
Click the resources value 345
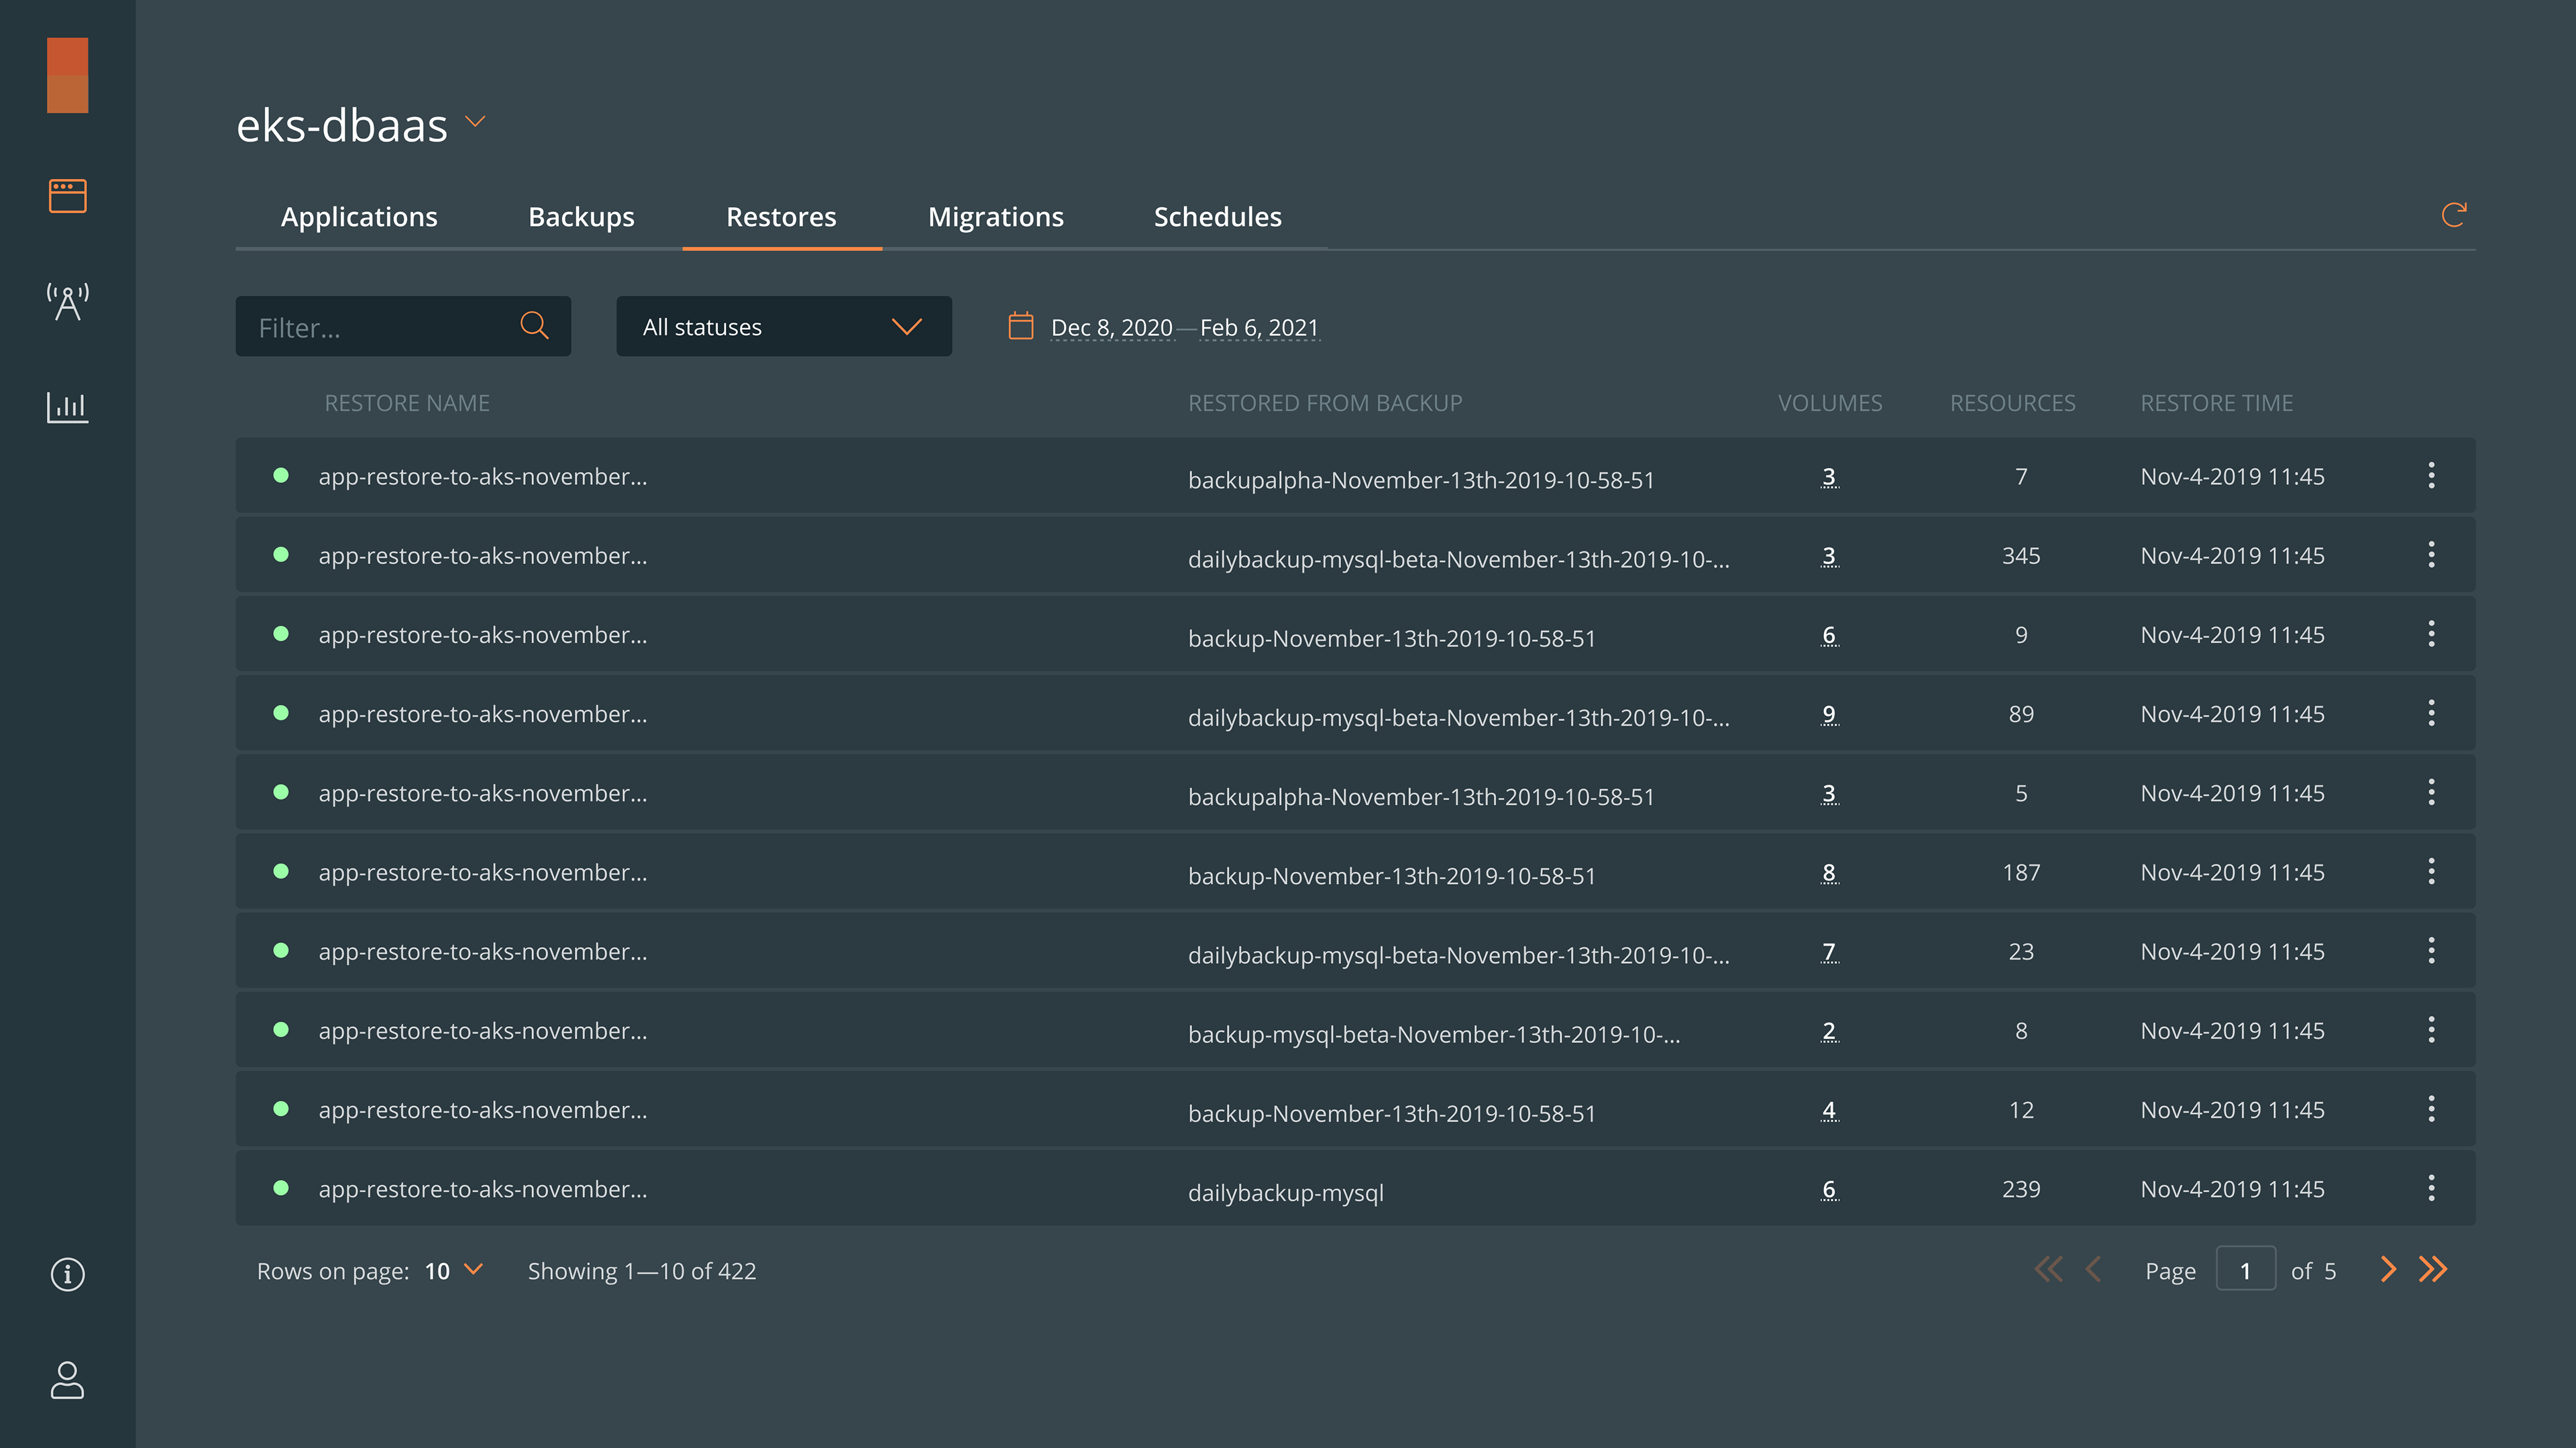coord(2021,555)
